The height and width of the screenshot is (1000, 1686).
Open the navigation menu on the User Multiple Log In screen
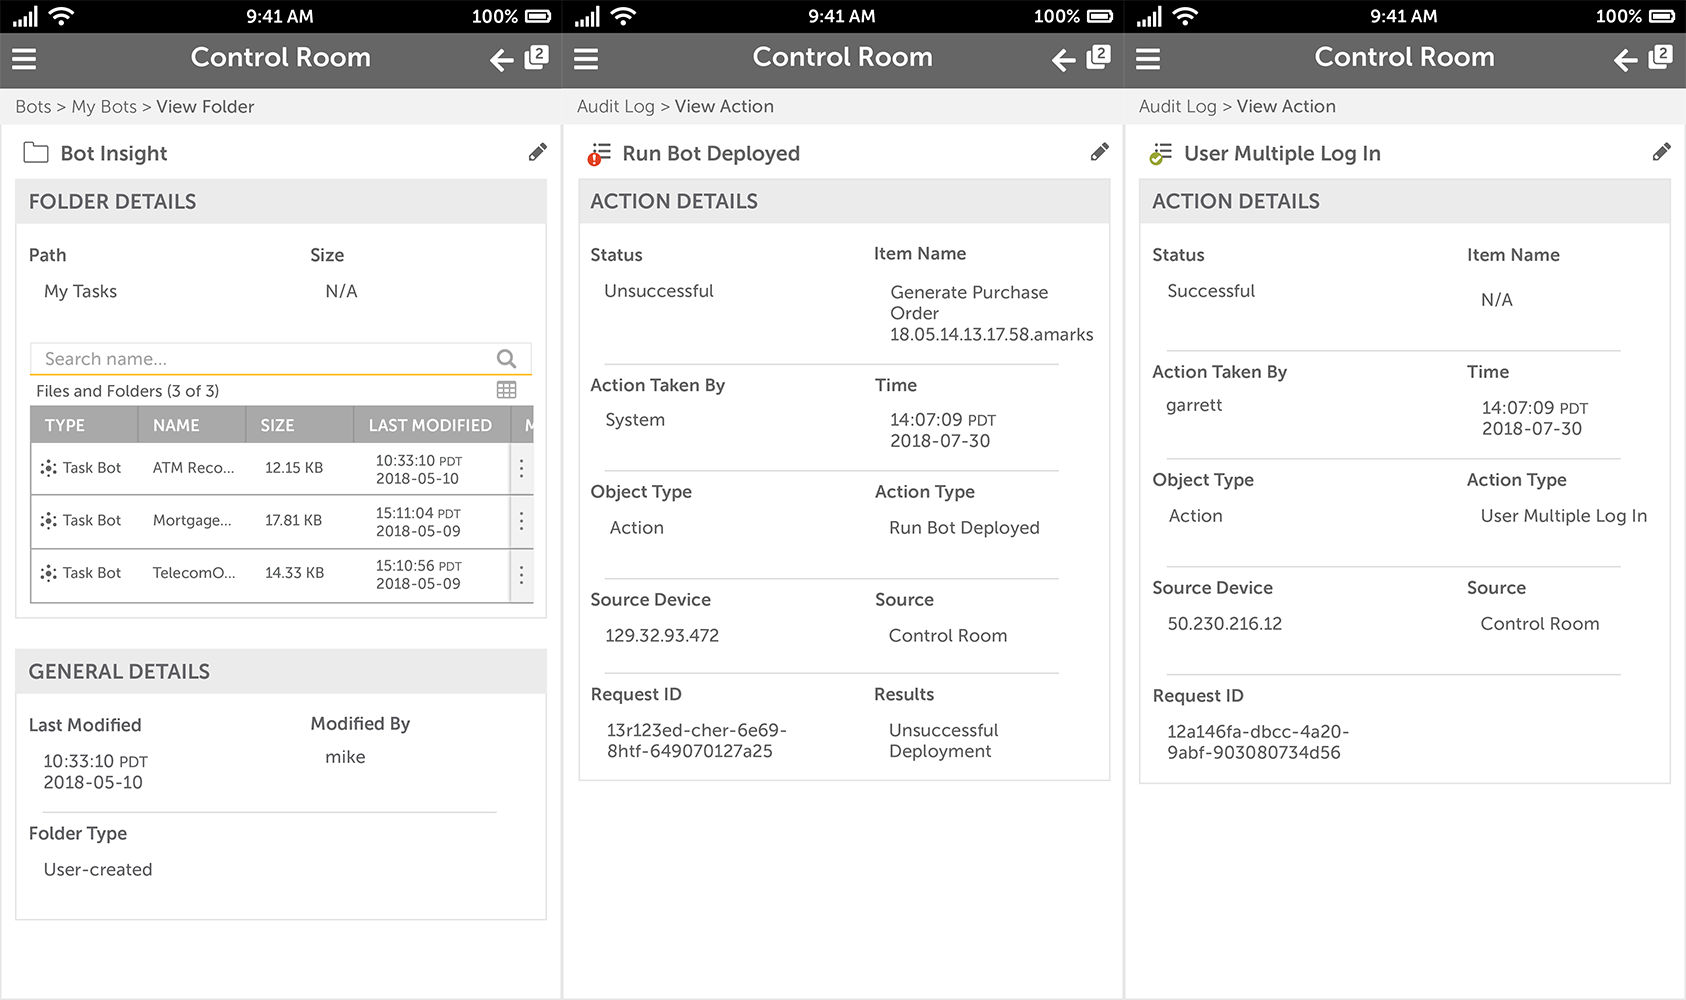tap(1147, 59)
